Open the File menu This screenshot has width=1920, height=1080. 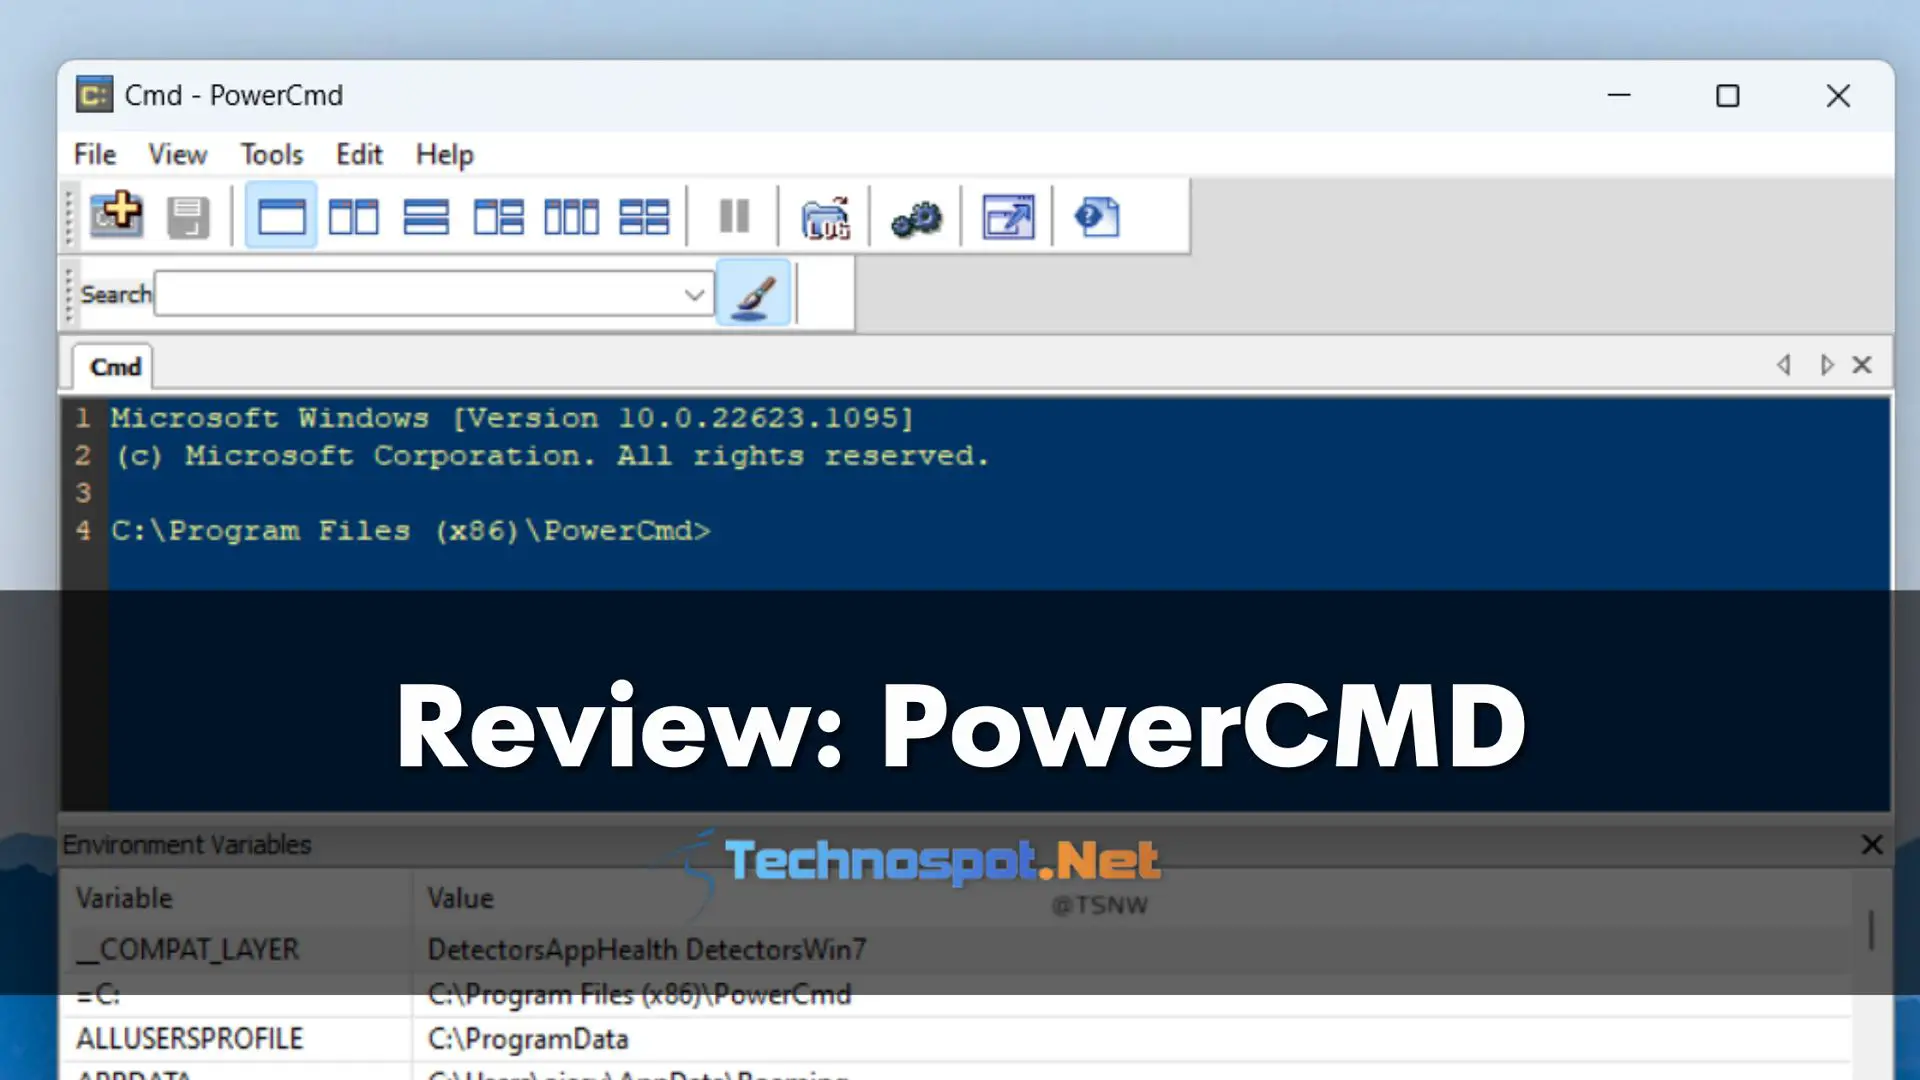(x=95, y=154)
